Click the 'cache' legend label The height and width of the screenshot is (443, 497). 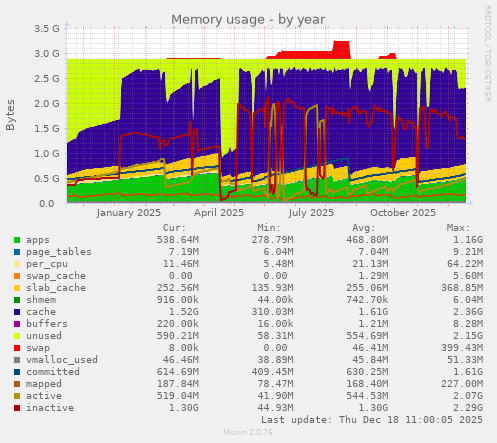coord(41,312)
